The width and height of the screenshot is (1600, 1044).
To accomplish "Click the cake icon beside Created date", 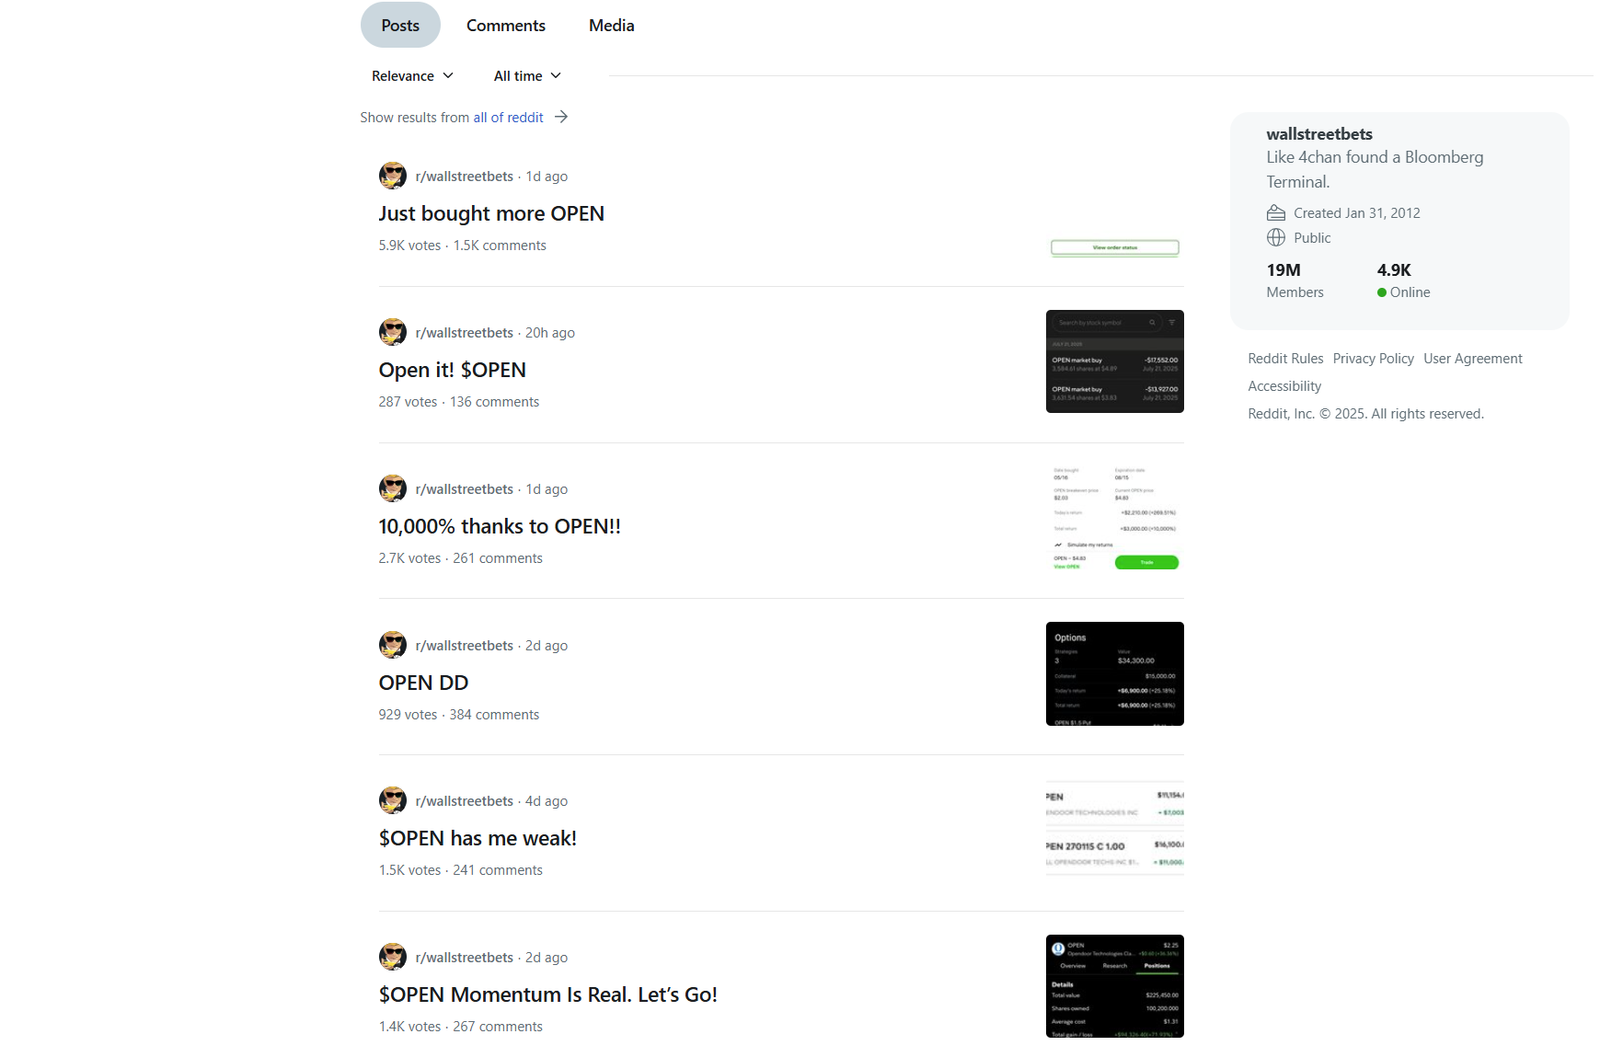I will click(1276, 212).
